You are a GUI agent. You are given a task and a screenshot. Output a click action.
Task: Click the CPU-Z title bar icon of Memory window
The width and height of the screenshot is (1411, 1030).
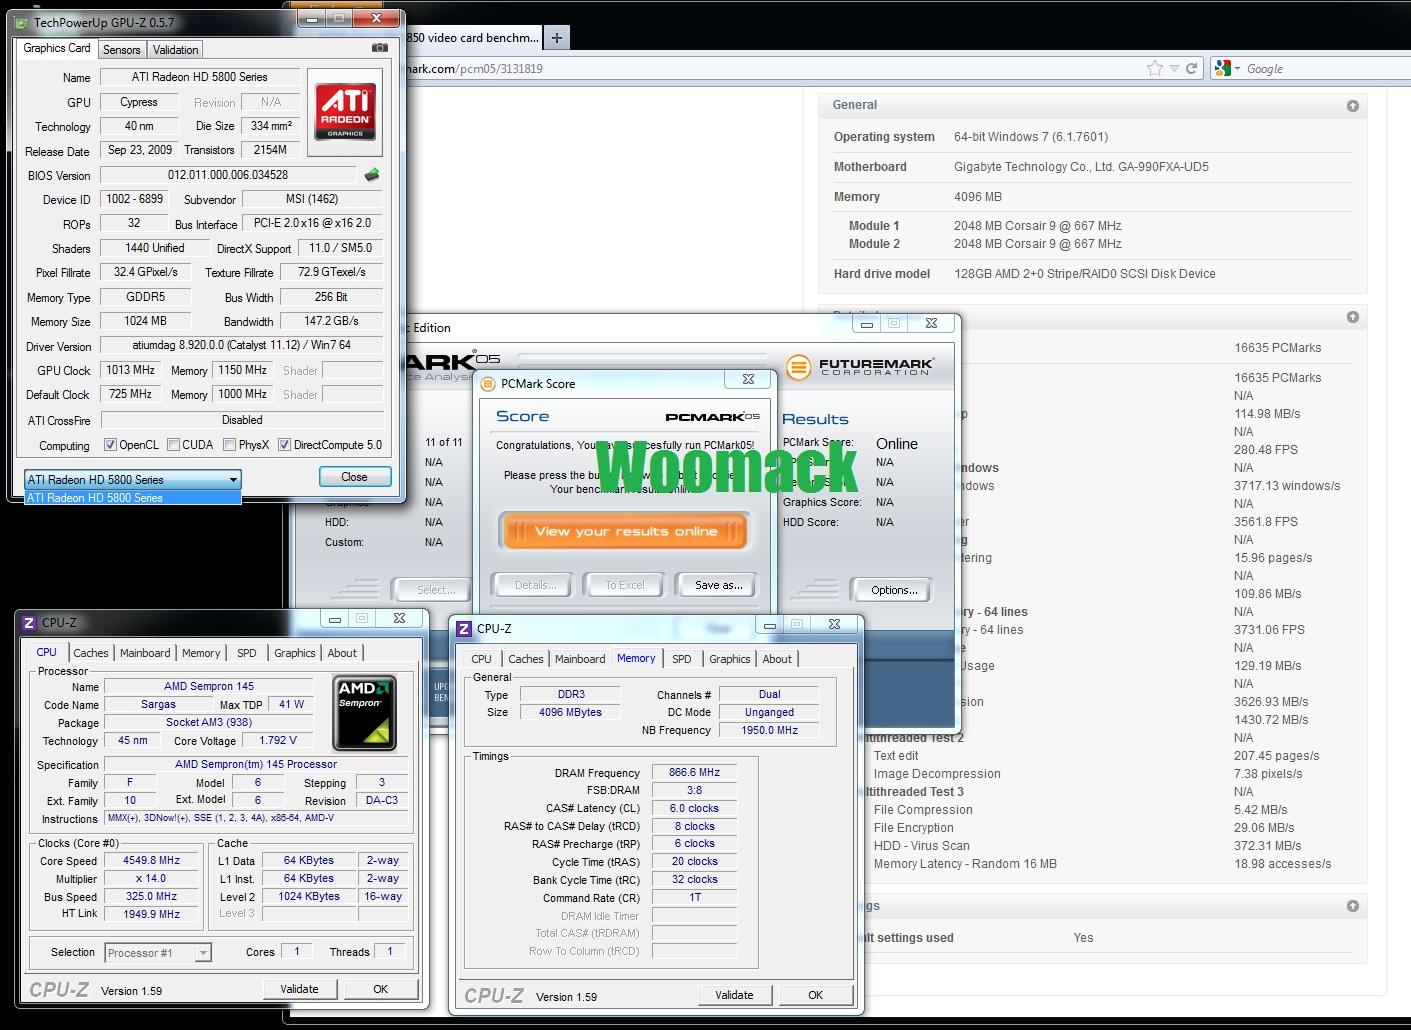pyautogui.click(x=464, y=628)
